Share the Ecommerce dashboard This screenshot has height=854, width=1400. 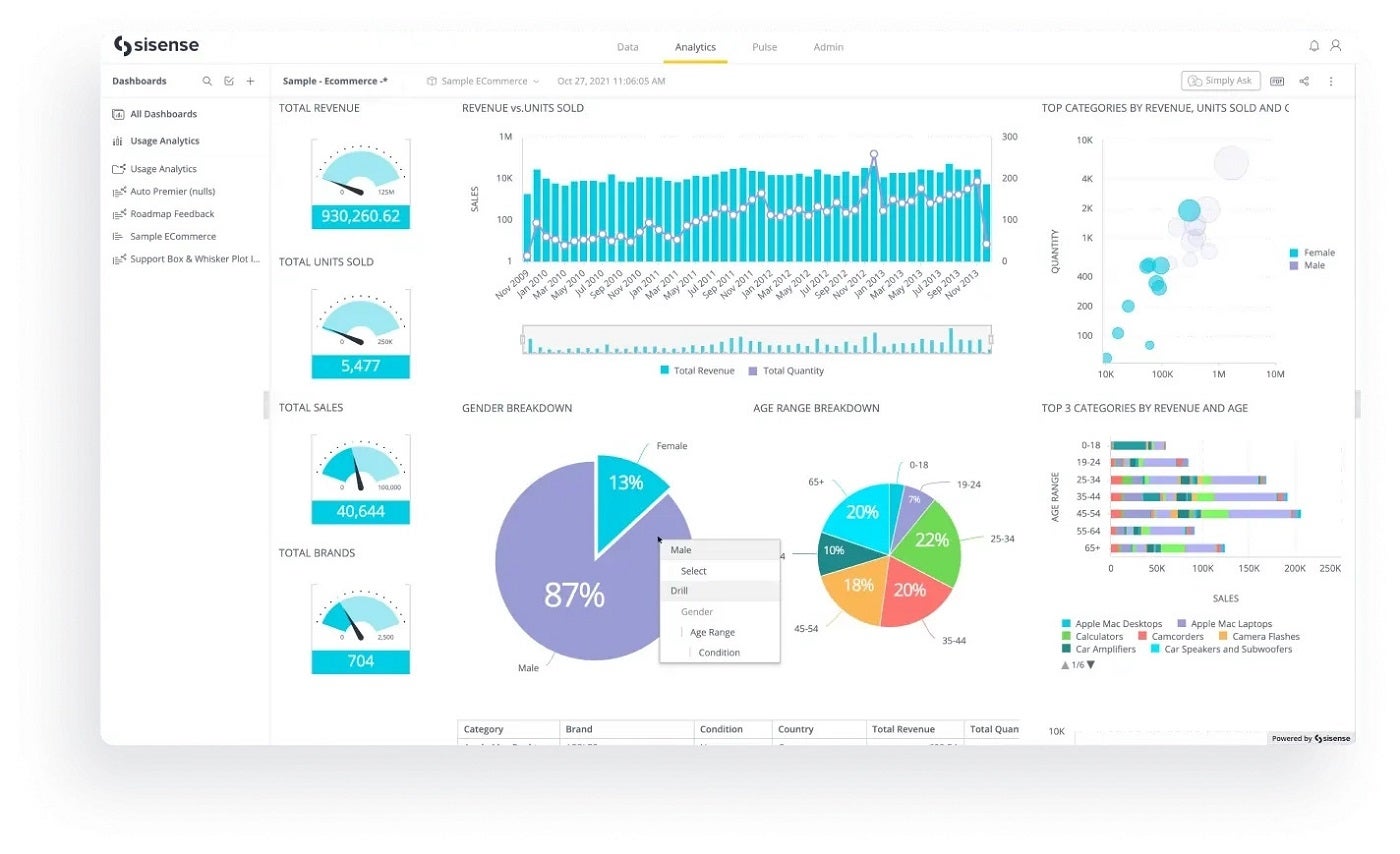point(1304,81)
